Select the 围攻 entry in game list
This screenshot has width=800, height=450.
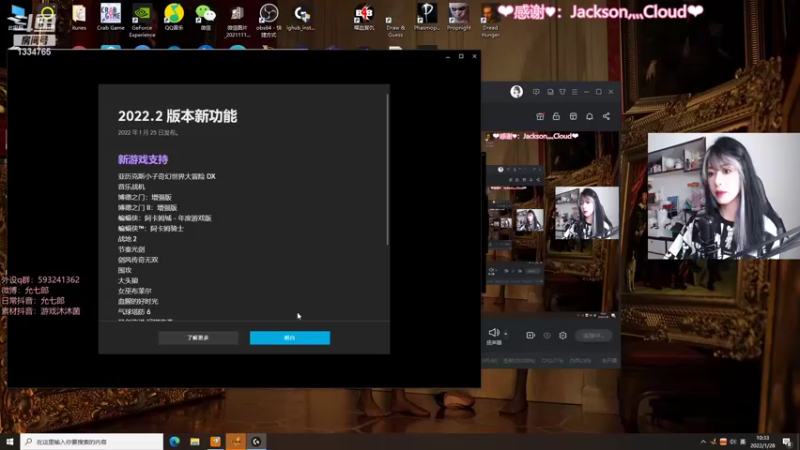[x=124, y=270]
